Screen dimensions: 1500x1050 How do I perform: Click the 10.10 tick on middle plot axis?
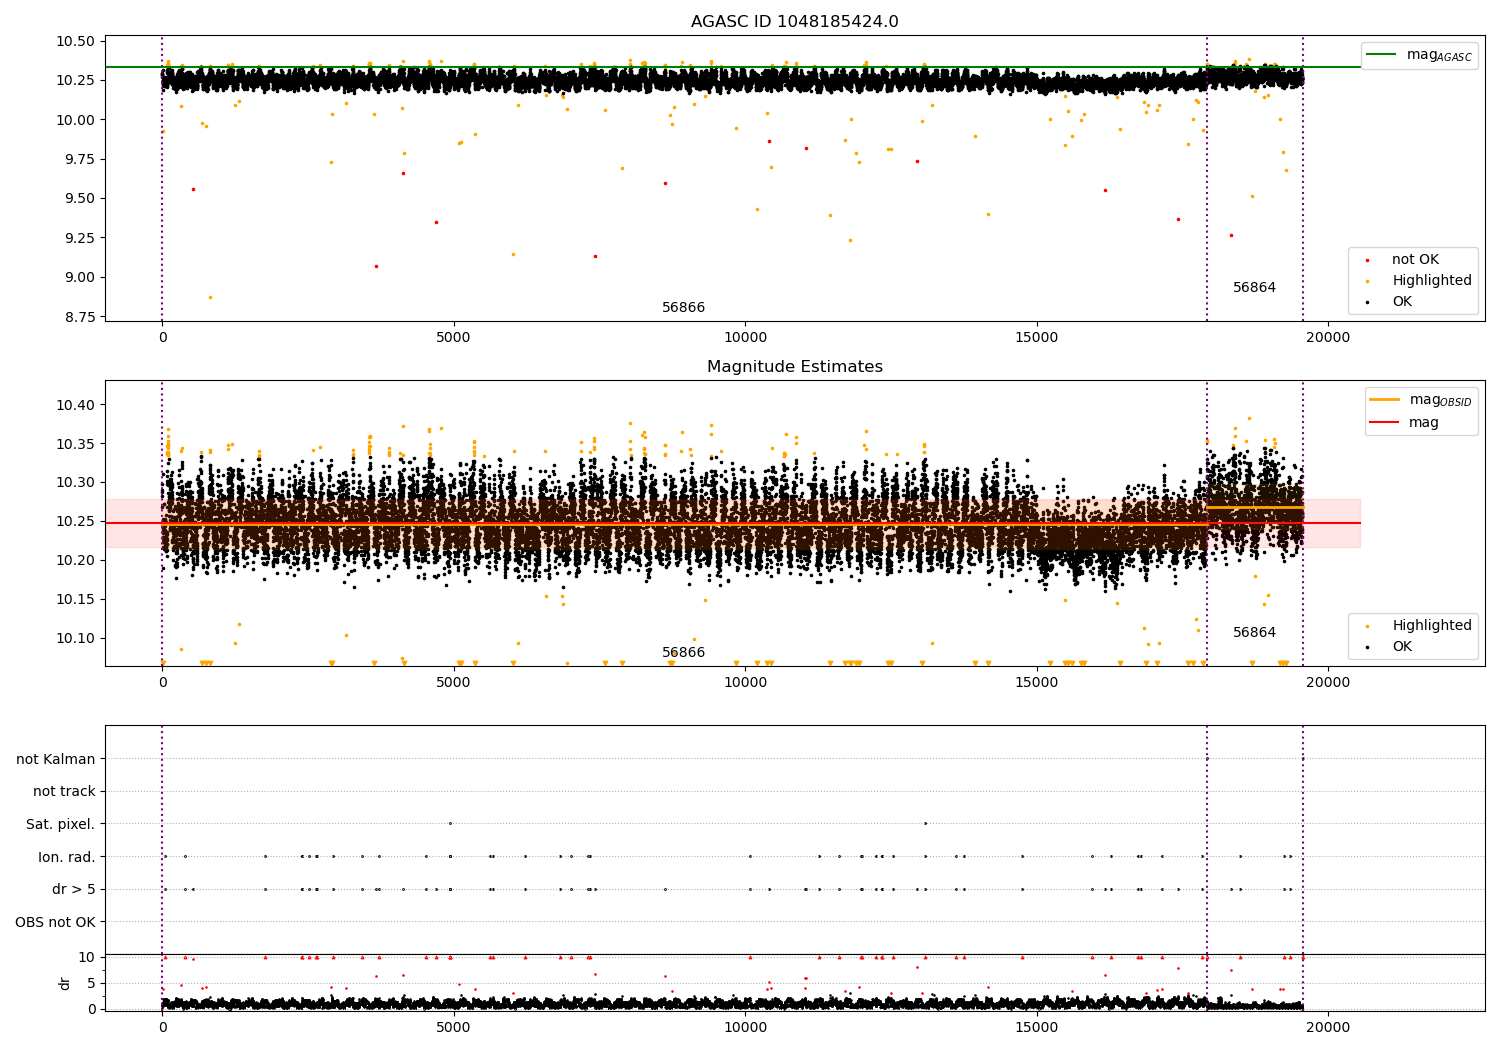pos(77,638)
